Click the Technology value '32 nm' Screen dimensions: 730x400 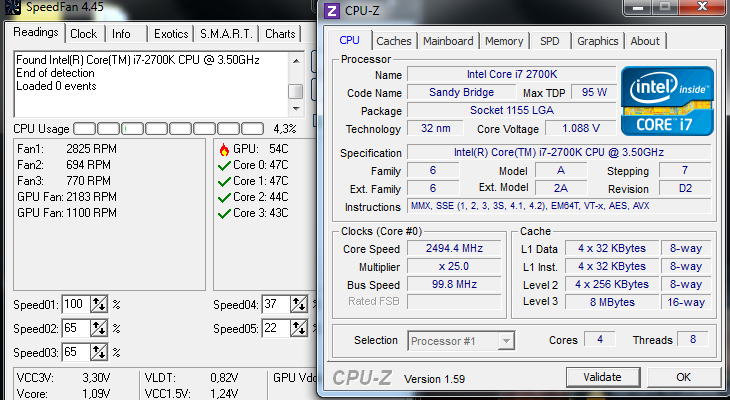click(x=435, y=129)
